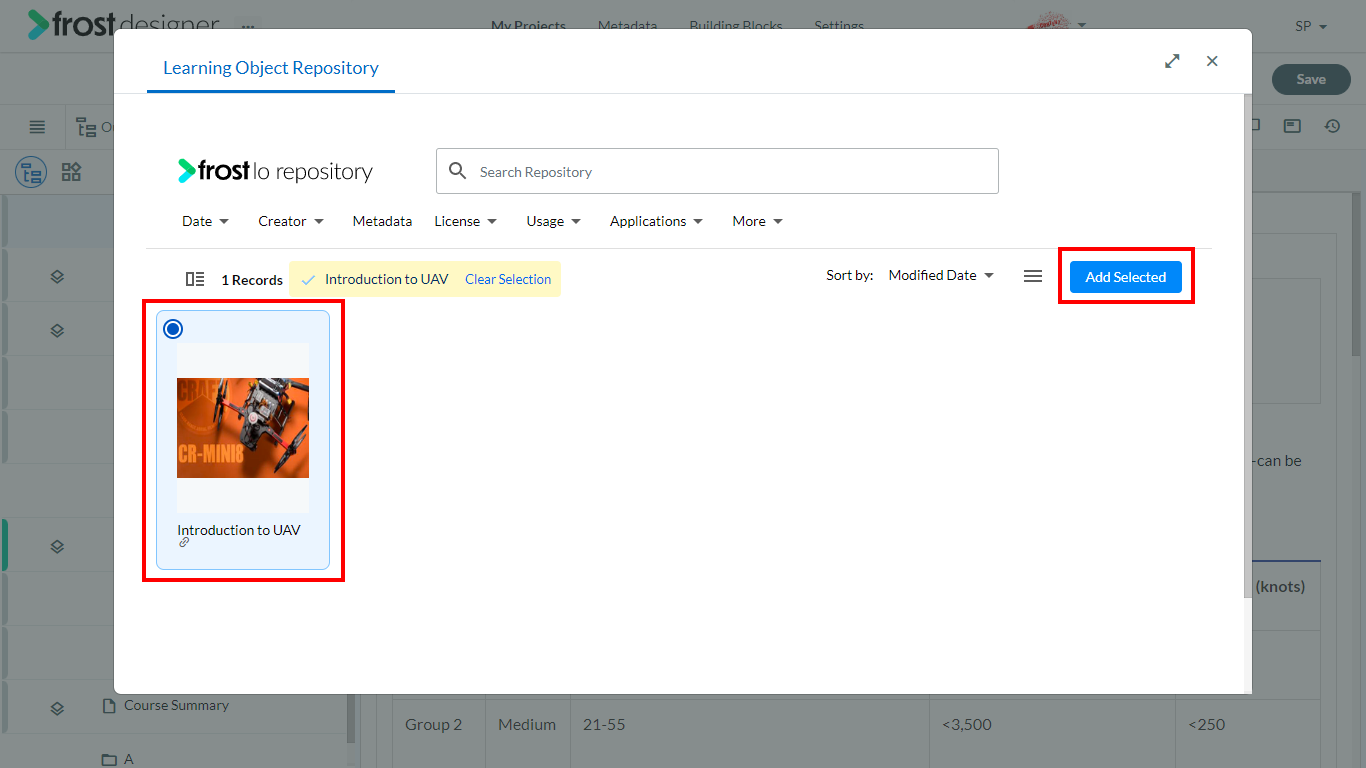Click the layers icon beside Course Summary
1366x768 pixels.
57,709
